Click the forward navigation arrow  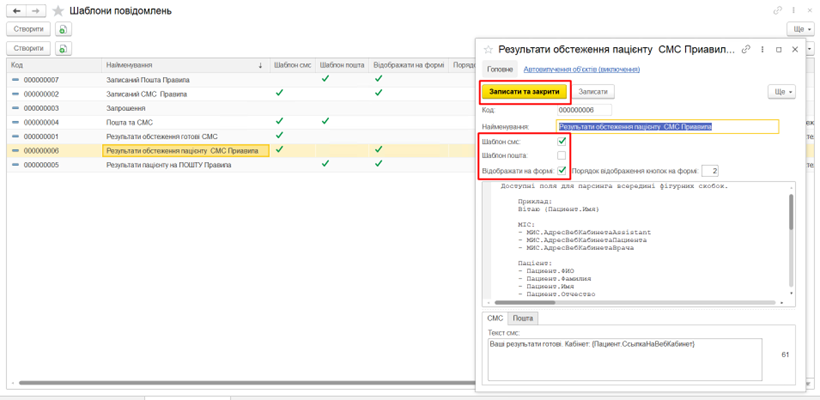[36, 11]
